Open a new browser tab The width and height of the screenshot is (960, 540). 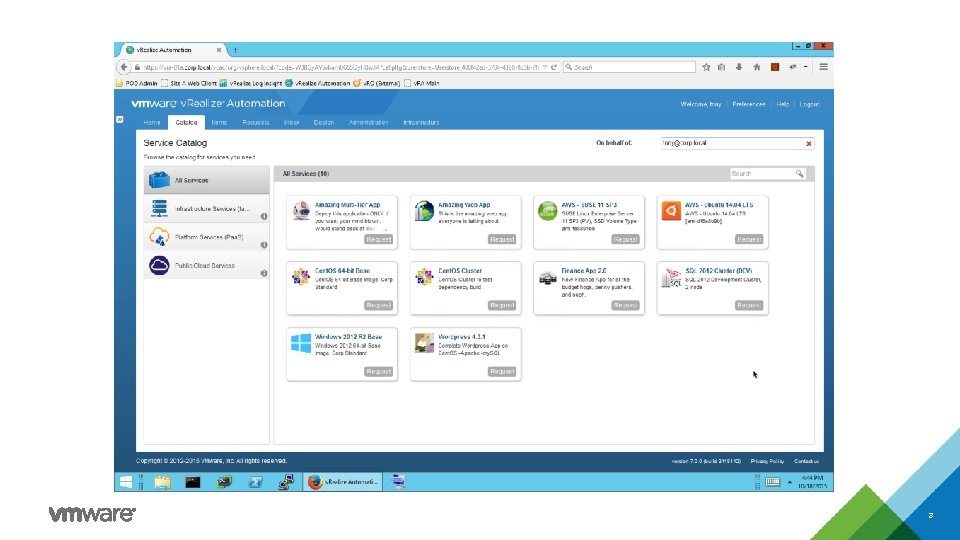[235, 50]
